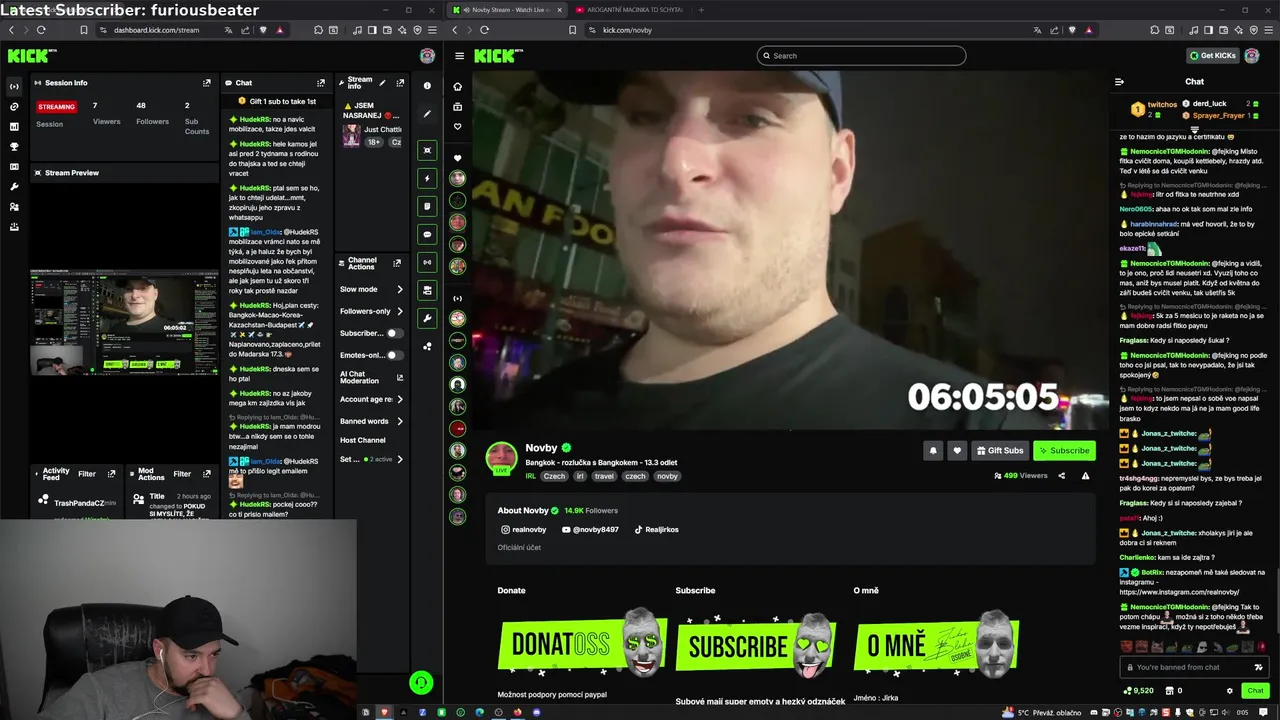Collapse the chat panel using arrow icon
The height and width of the screenshot is (720, 1280).
click(1119, 82)
